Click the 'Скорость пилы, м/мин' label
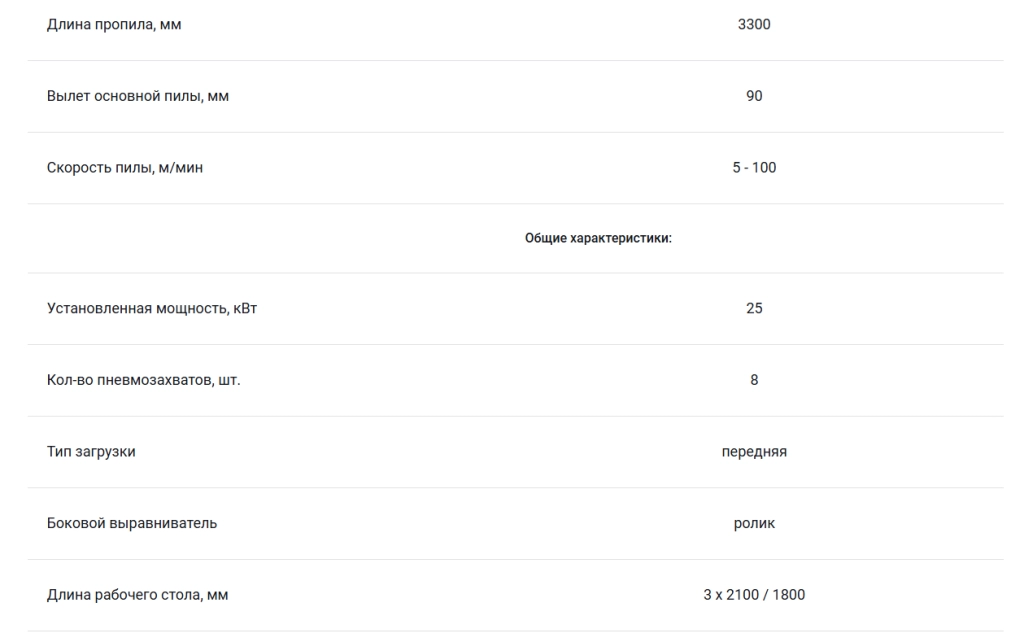The height and width of the screenshot is (642, 1024). 125,168
